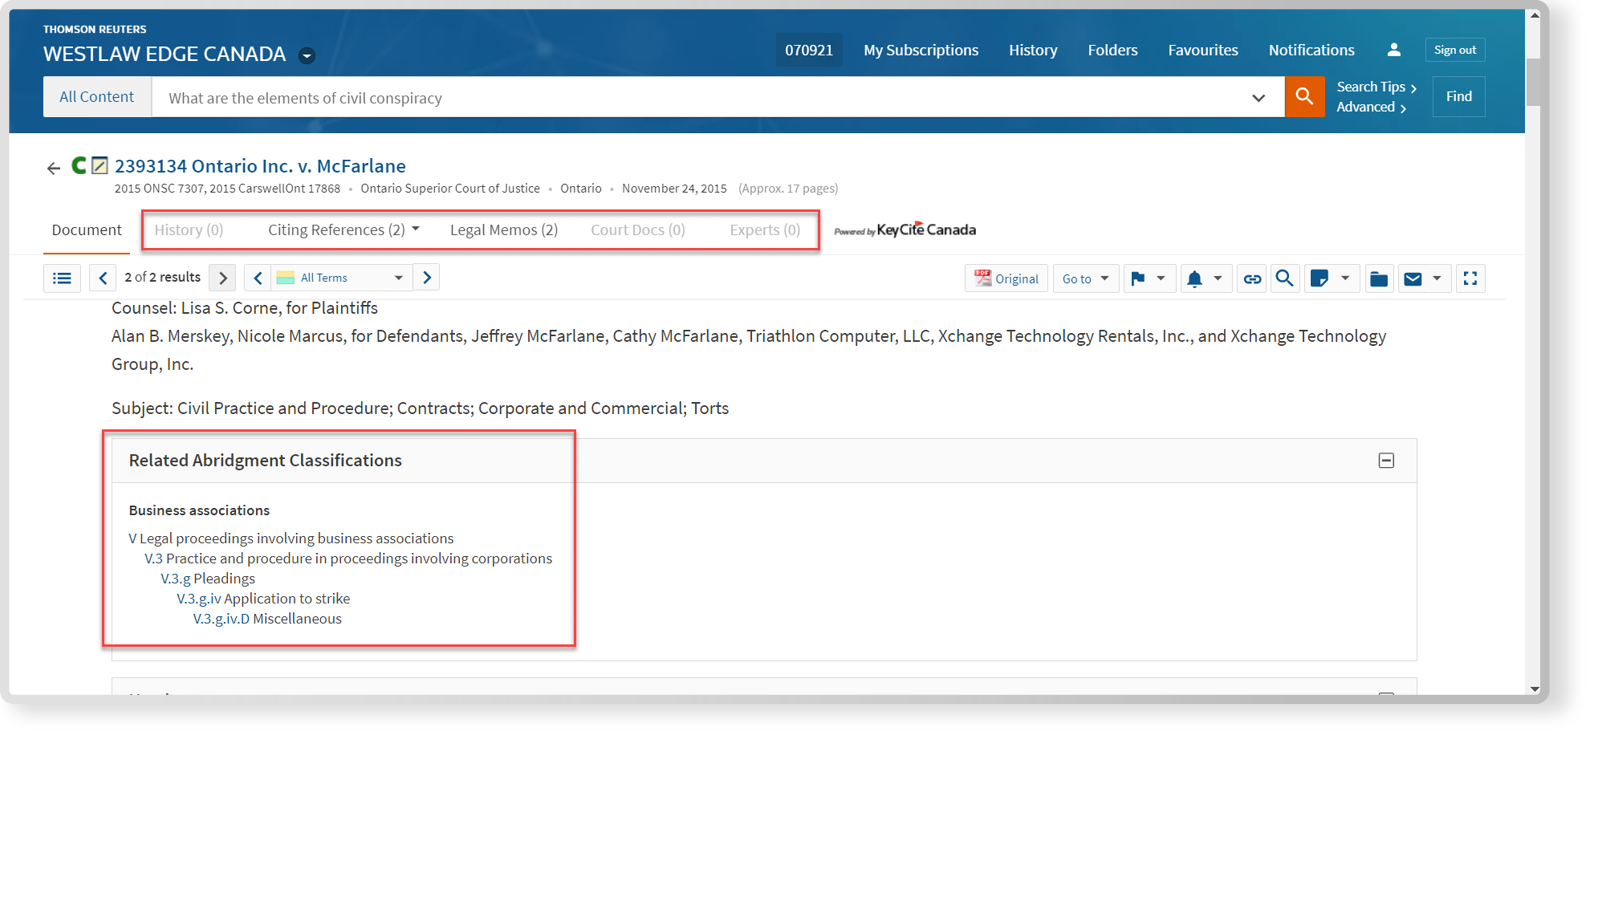Expand flag options dropdown arrow

[x=1161, y=279]
